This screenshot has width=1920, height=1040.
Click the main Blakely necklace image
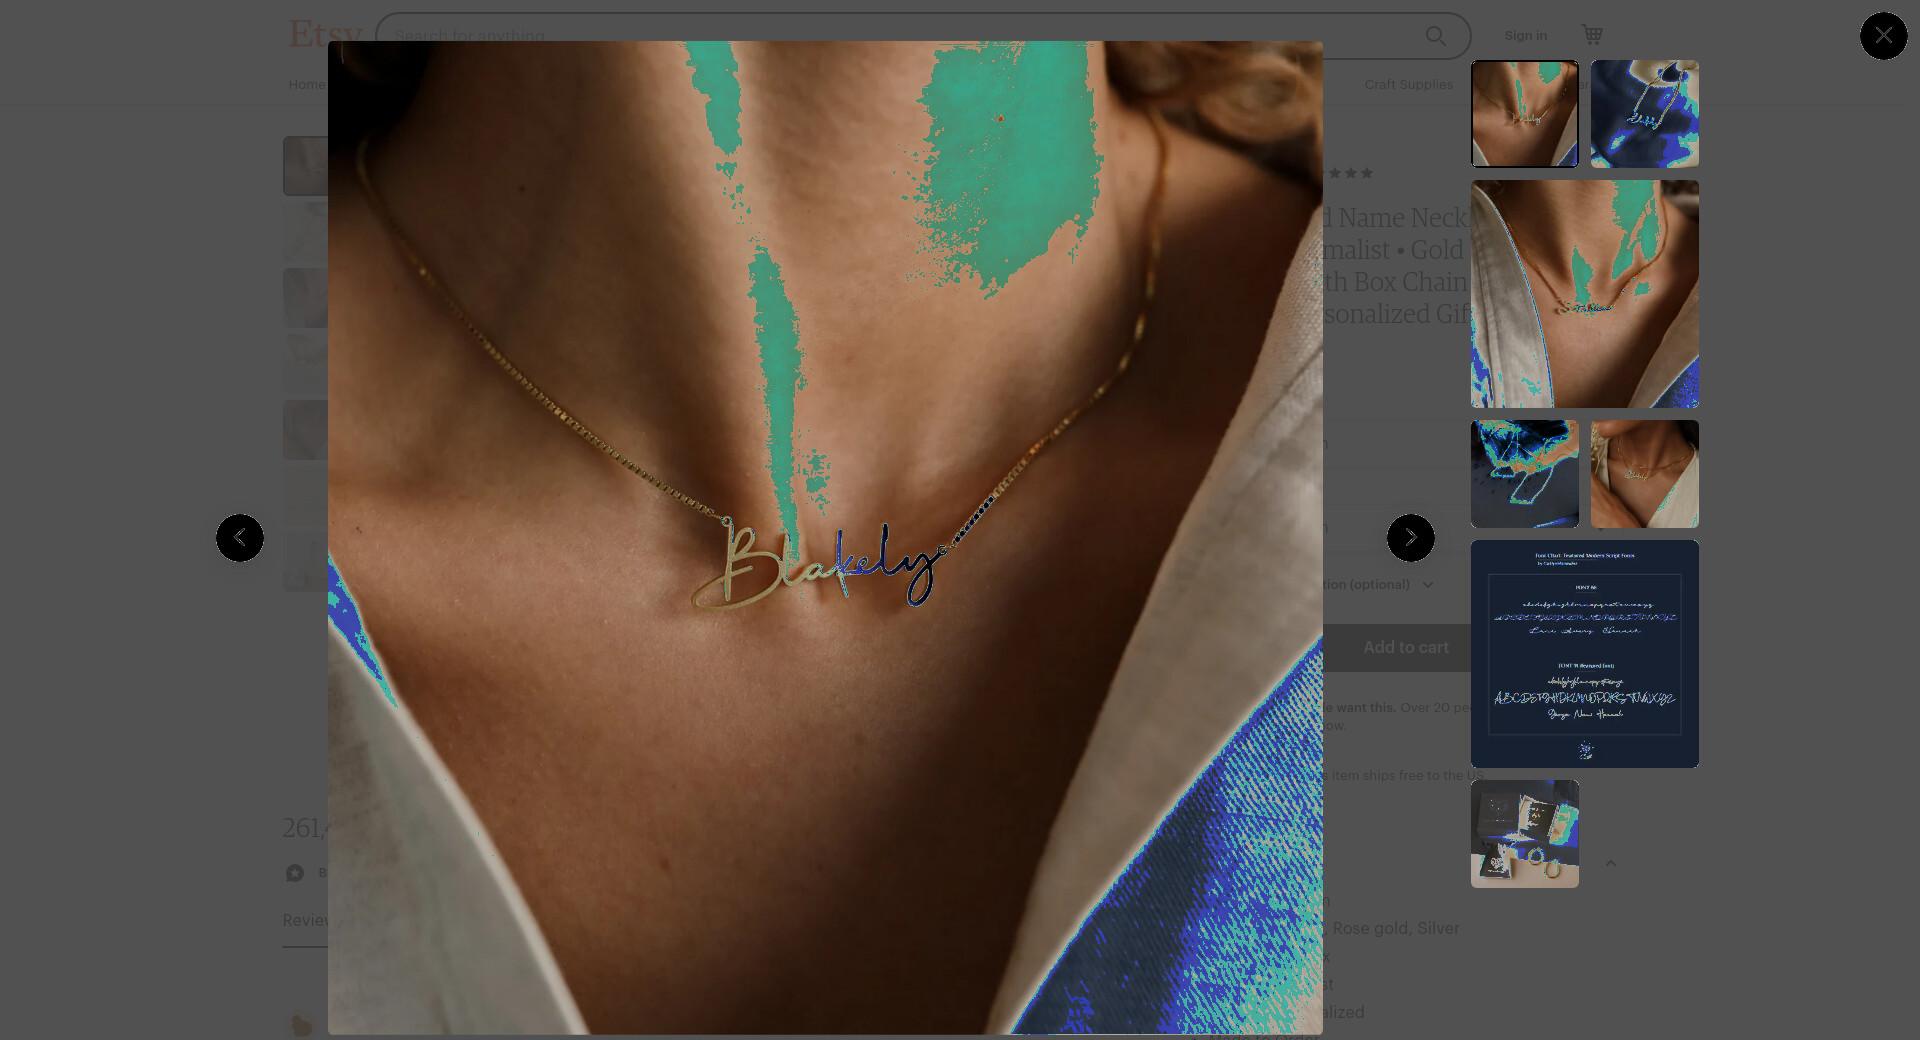coord(825,538)
